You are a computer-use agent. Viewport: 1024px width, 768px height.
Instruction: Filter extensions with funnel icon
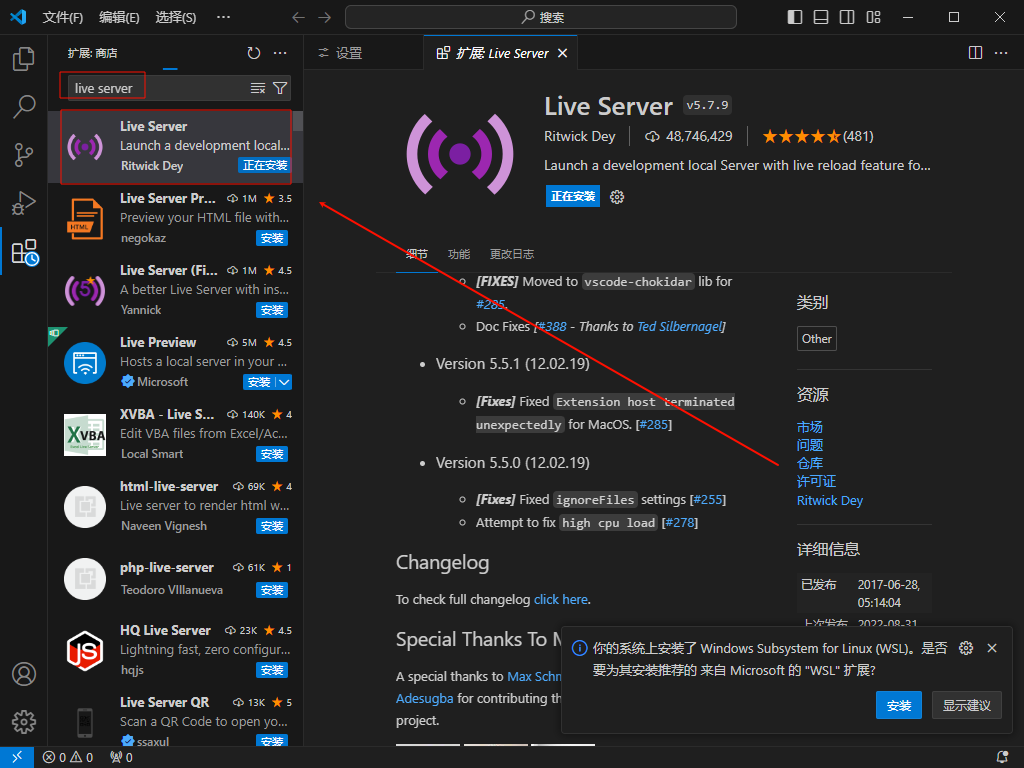(x=280, y=88)
